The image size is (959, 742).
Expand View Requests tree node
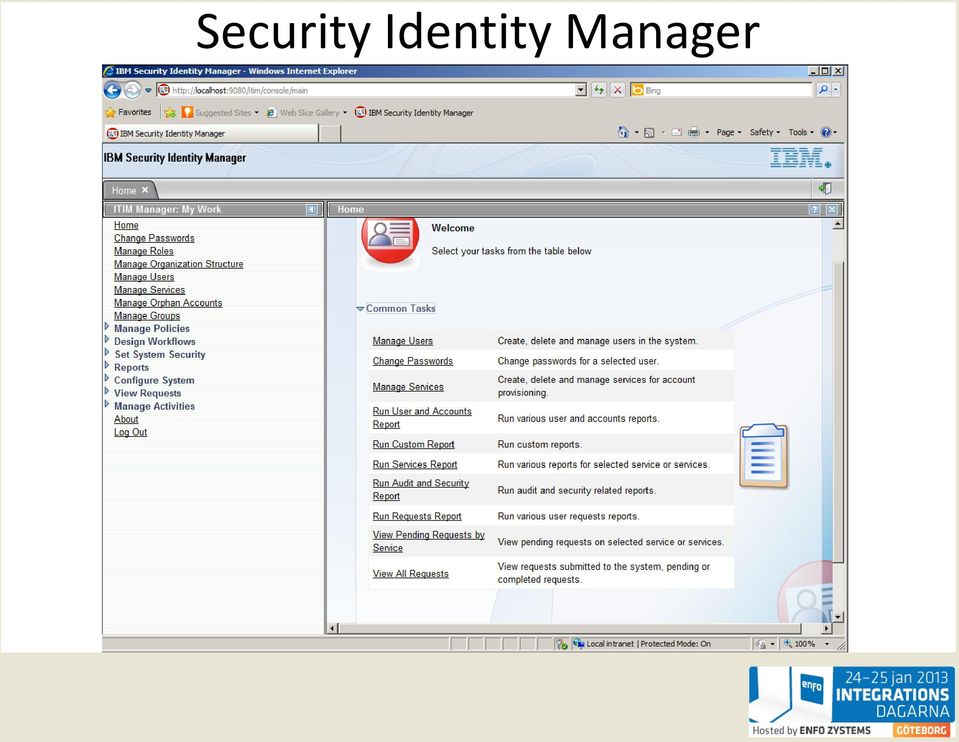point(107,391)
